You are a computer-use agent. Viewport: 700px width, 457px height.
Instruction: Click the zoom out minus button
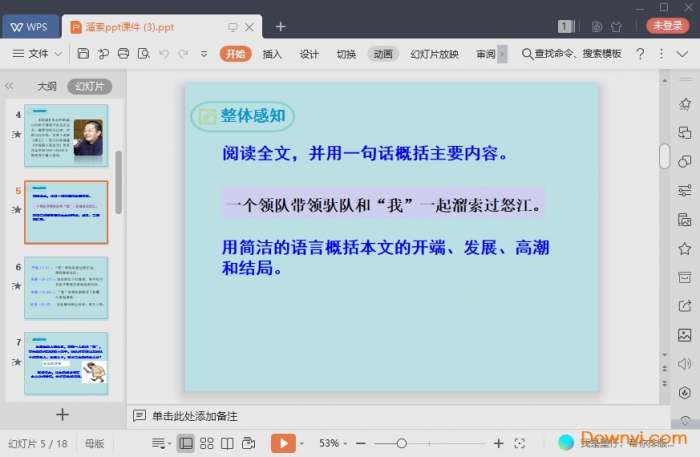click(x=361, y=443)
